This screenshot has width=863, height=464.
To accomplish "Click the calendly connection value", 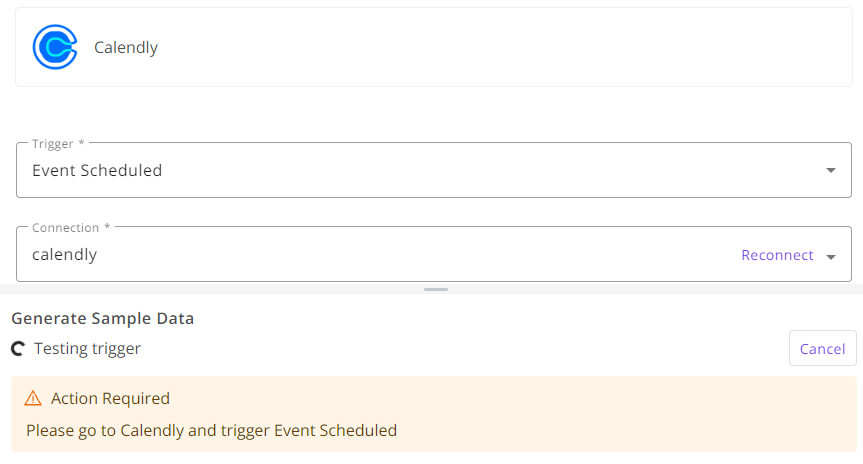I will coord(64,254).
